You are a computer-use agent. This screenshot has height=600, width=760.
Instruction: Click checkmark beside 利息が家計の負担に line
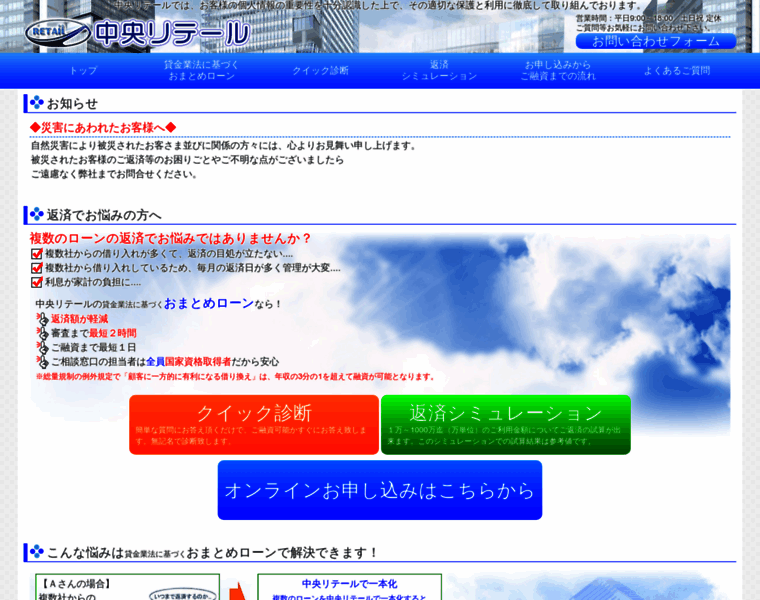point(37,282)
